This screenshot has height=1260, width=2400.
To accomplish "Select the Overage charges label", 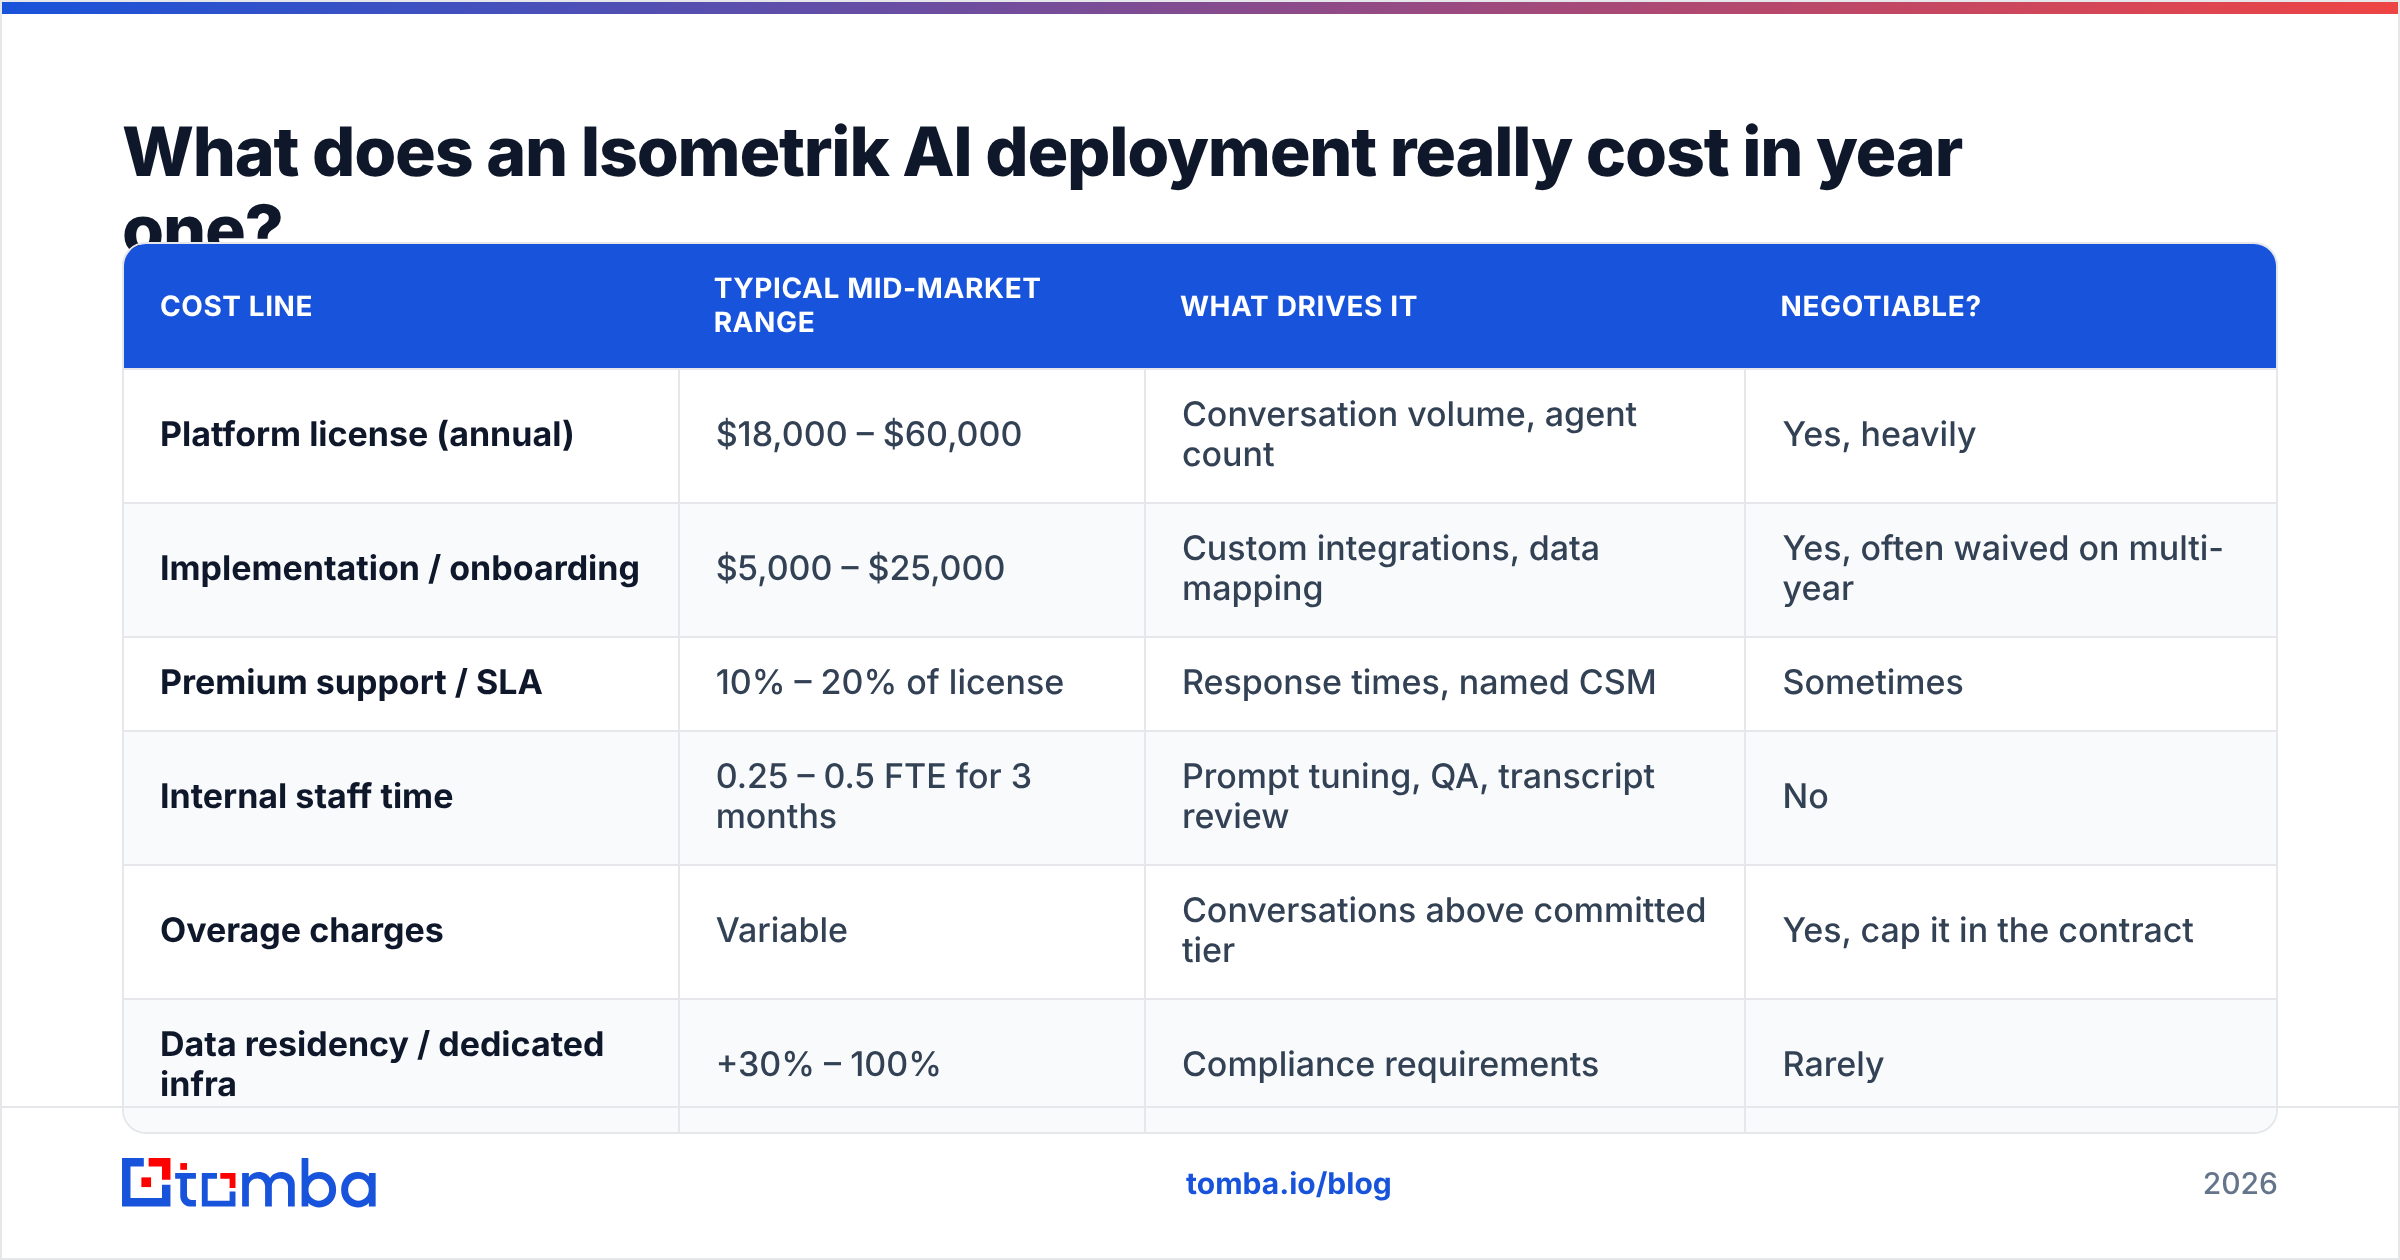I will 301,930.
